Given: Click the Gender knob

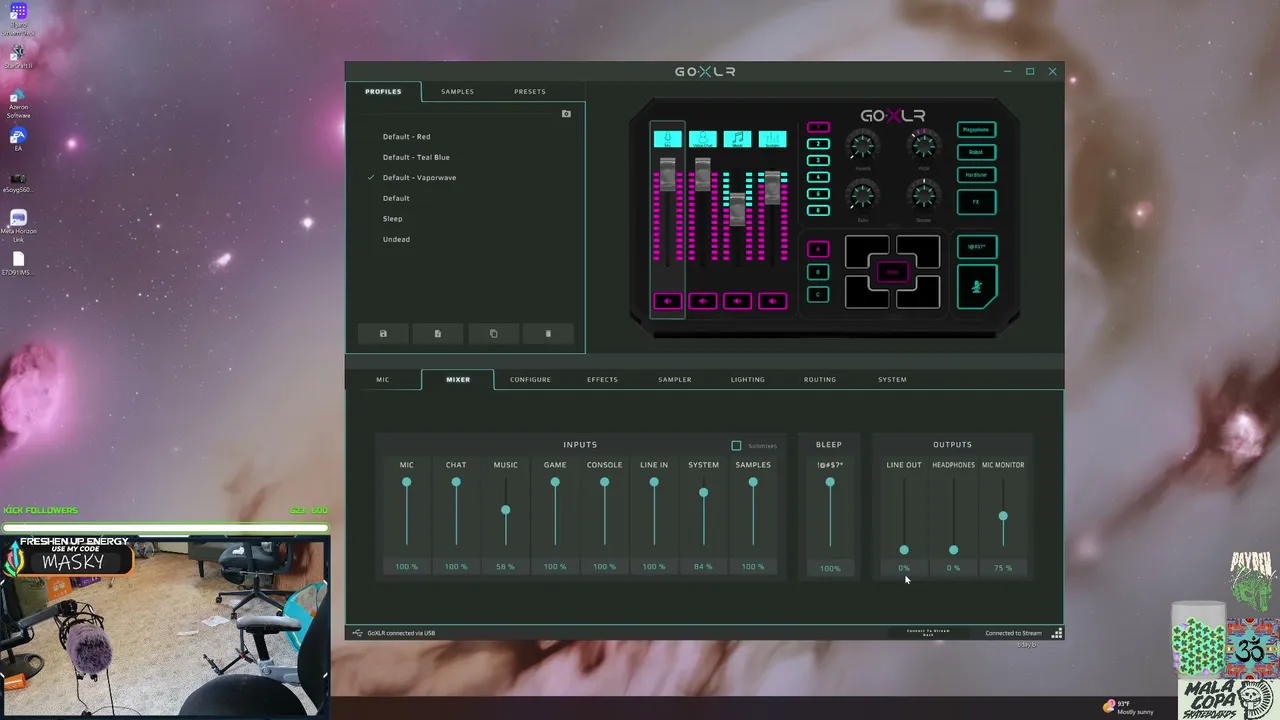Looking at the screenshot, I should click(x=923, y=196).
